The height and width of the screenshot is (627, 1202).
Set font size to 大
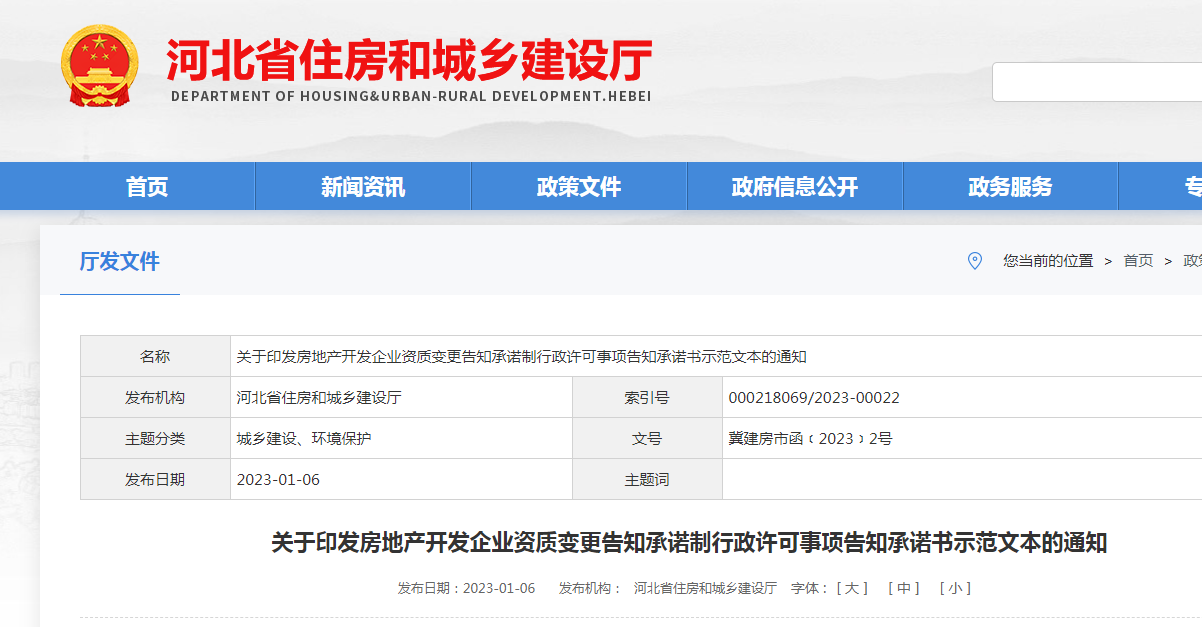tap(852, 588)
